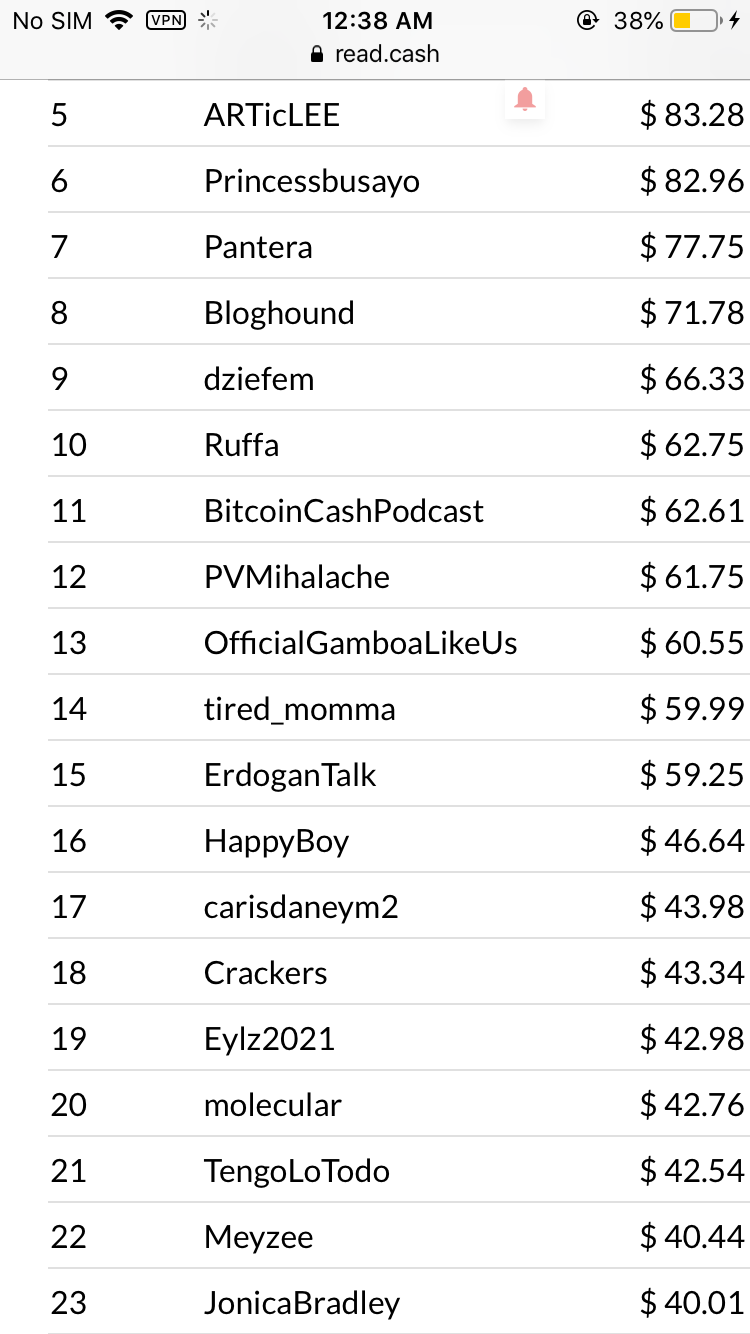
Task: Tap the read.cash address bar
Action: click(x=375, y=54)
